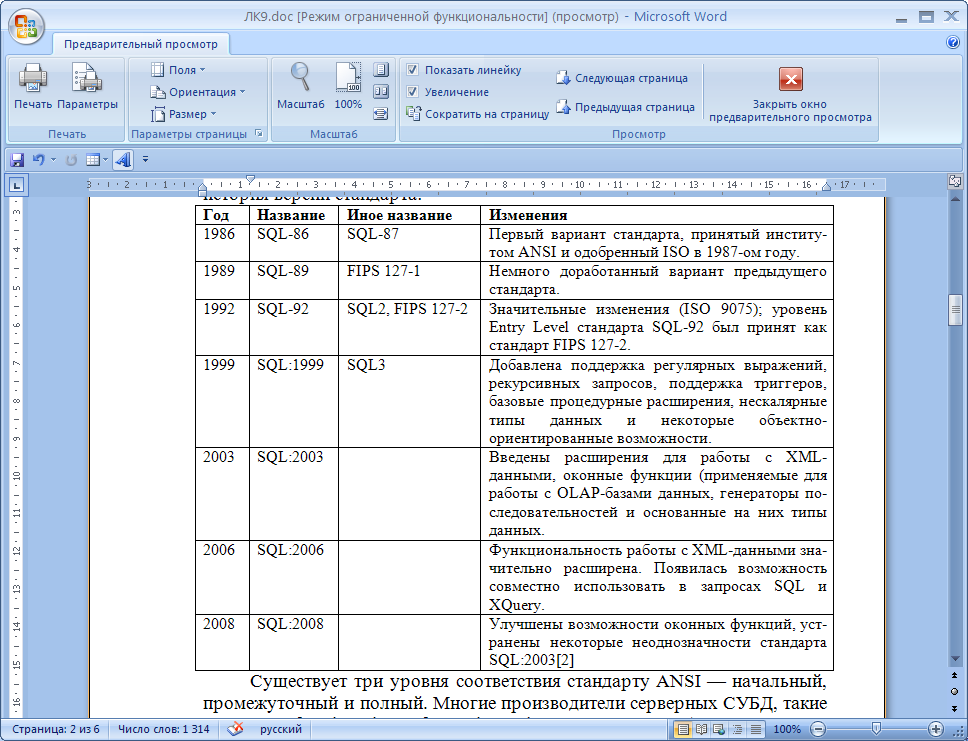Click the redo icon in quick toolbar
Image resolution: width=968 pixels, height=741 pixels.
click(72, 160)
